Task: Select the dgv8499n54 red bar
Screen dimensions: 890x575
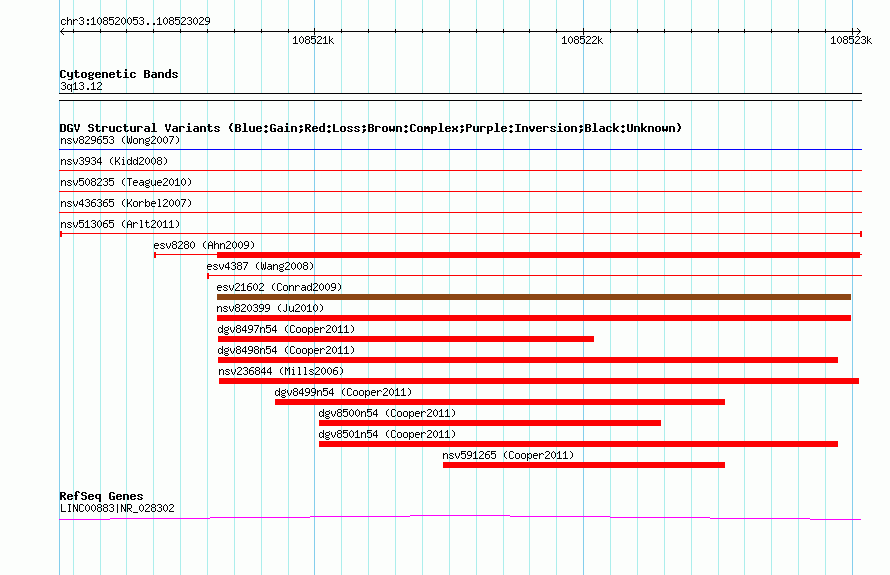Action: coord(500,402)
